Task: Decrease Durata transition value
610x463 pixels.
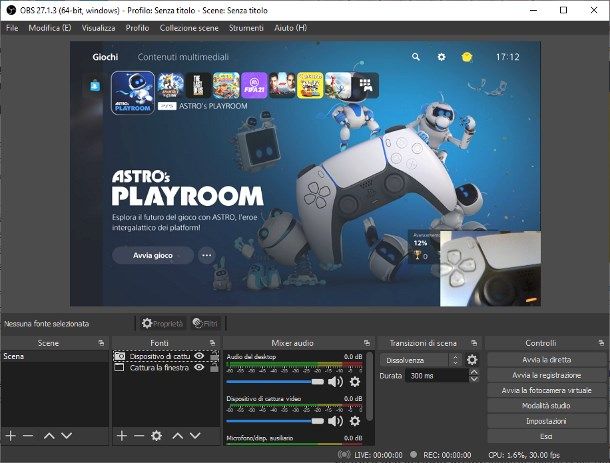Action: [474, 379]
